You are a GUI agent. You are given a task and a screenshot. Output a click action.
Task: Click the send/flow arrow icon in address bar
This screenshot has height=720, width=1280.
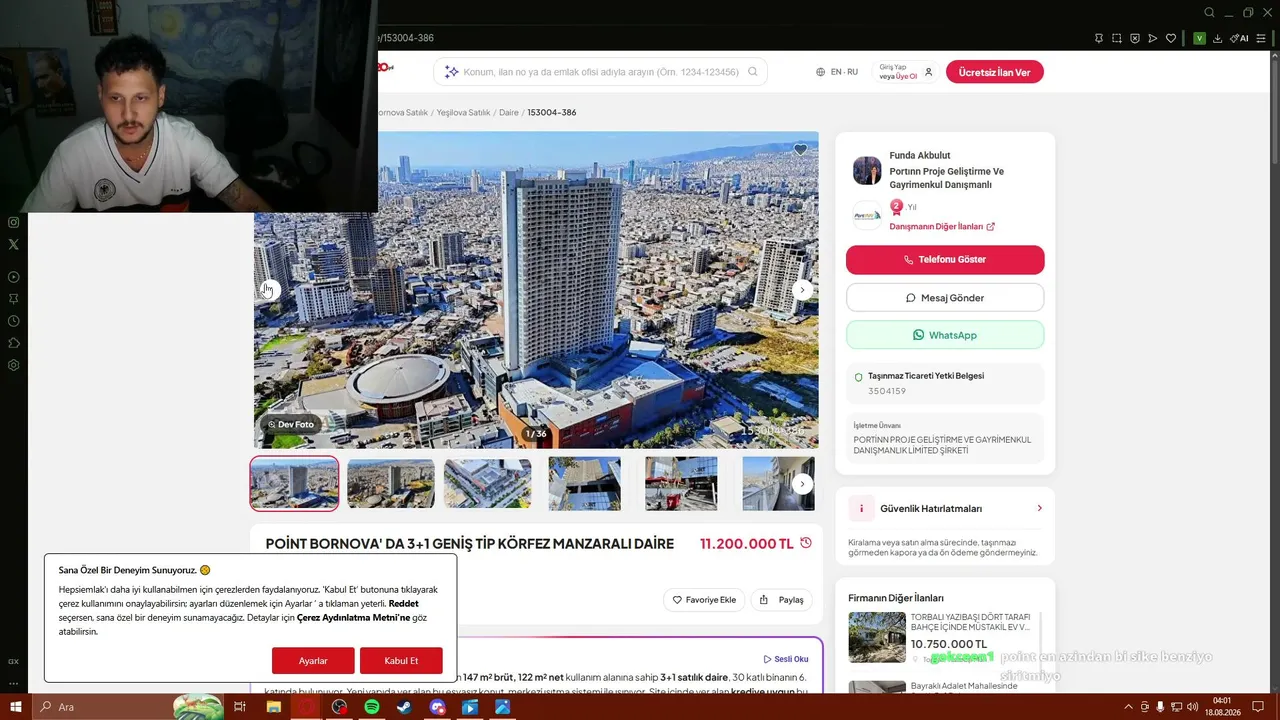coord(1153,38)
